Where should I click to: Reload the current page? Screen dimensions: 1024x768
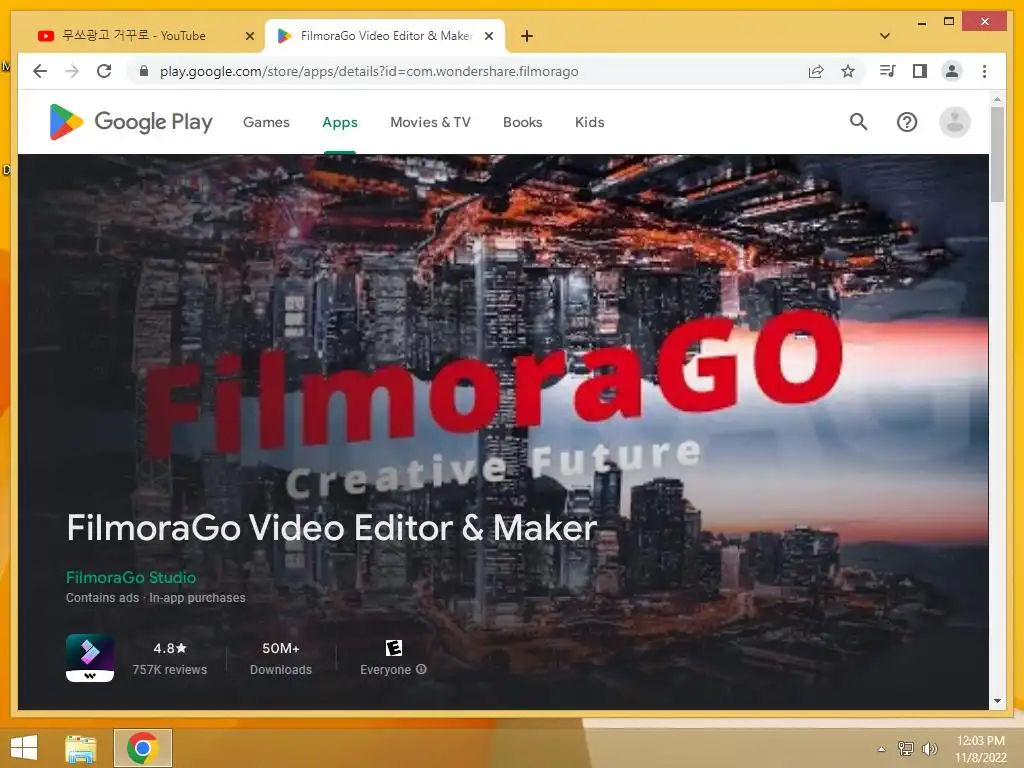point(104,71)
